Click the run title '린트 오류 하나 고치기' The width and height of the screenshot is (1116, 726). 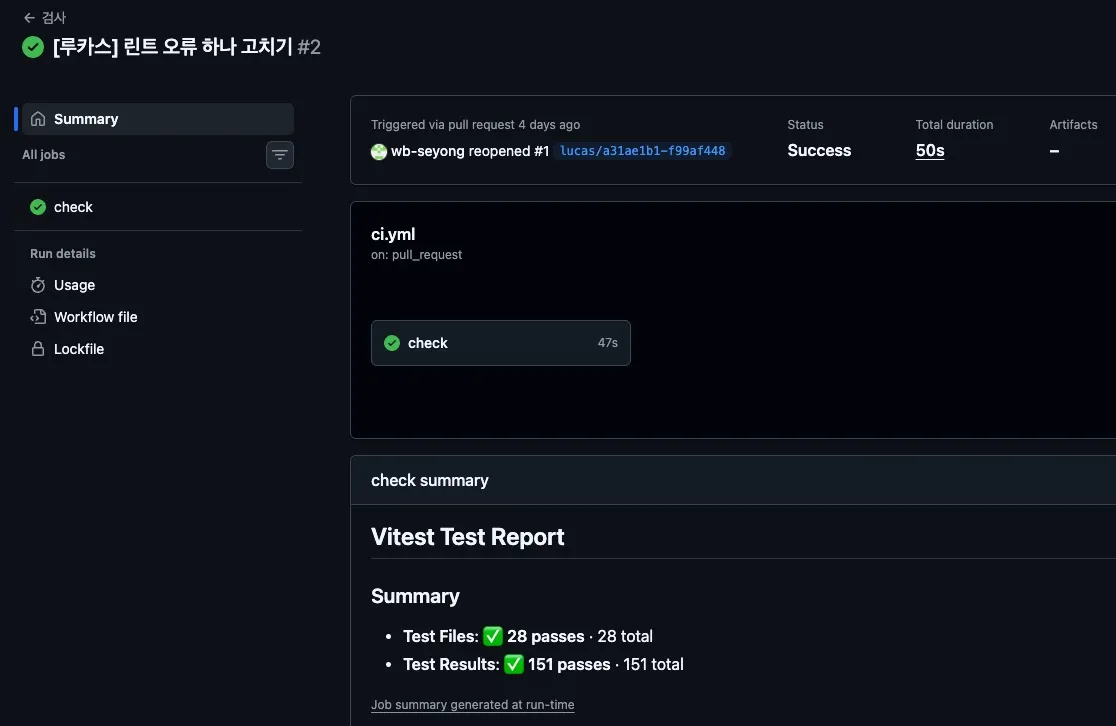coord(208,47)
